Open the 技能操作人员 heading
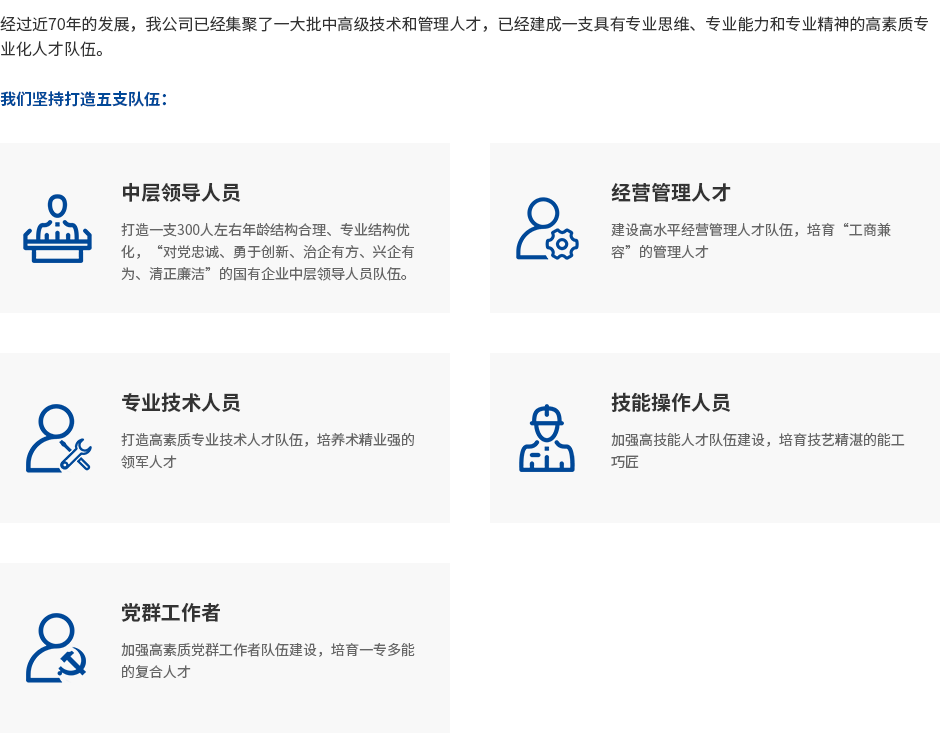The width and height of the screenshot is (940, 754). (671, 403)
